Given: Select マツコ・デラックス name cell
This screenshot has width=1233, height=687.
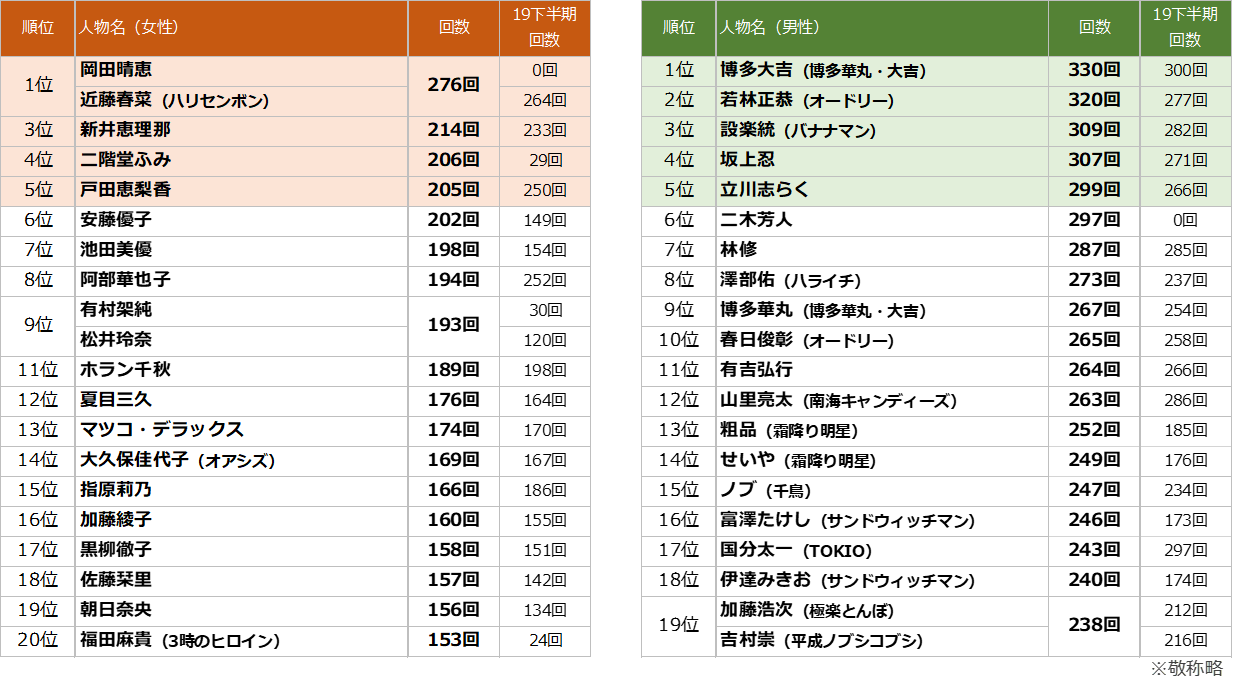Looking at the screenshot, I should pos(162,430).
